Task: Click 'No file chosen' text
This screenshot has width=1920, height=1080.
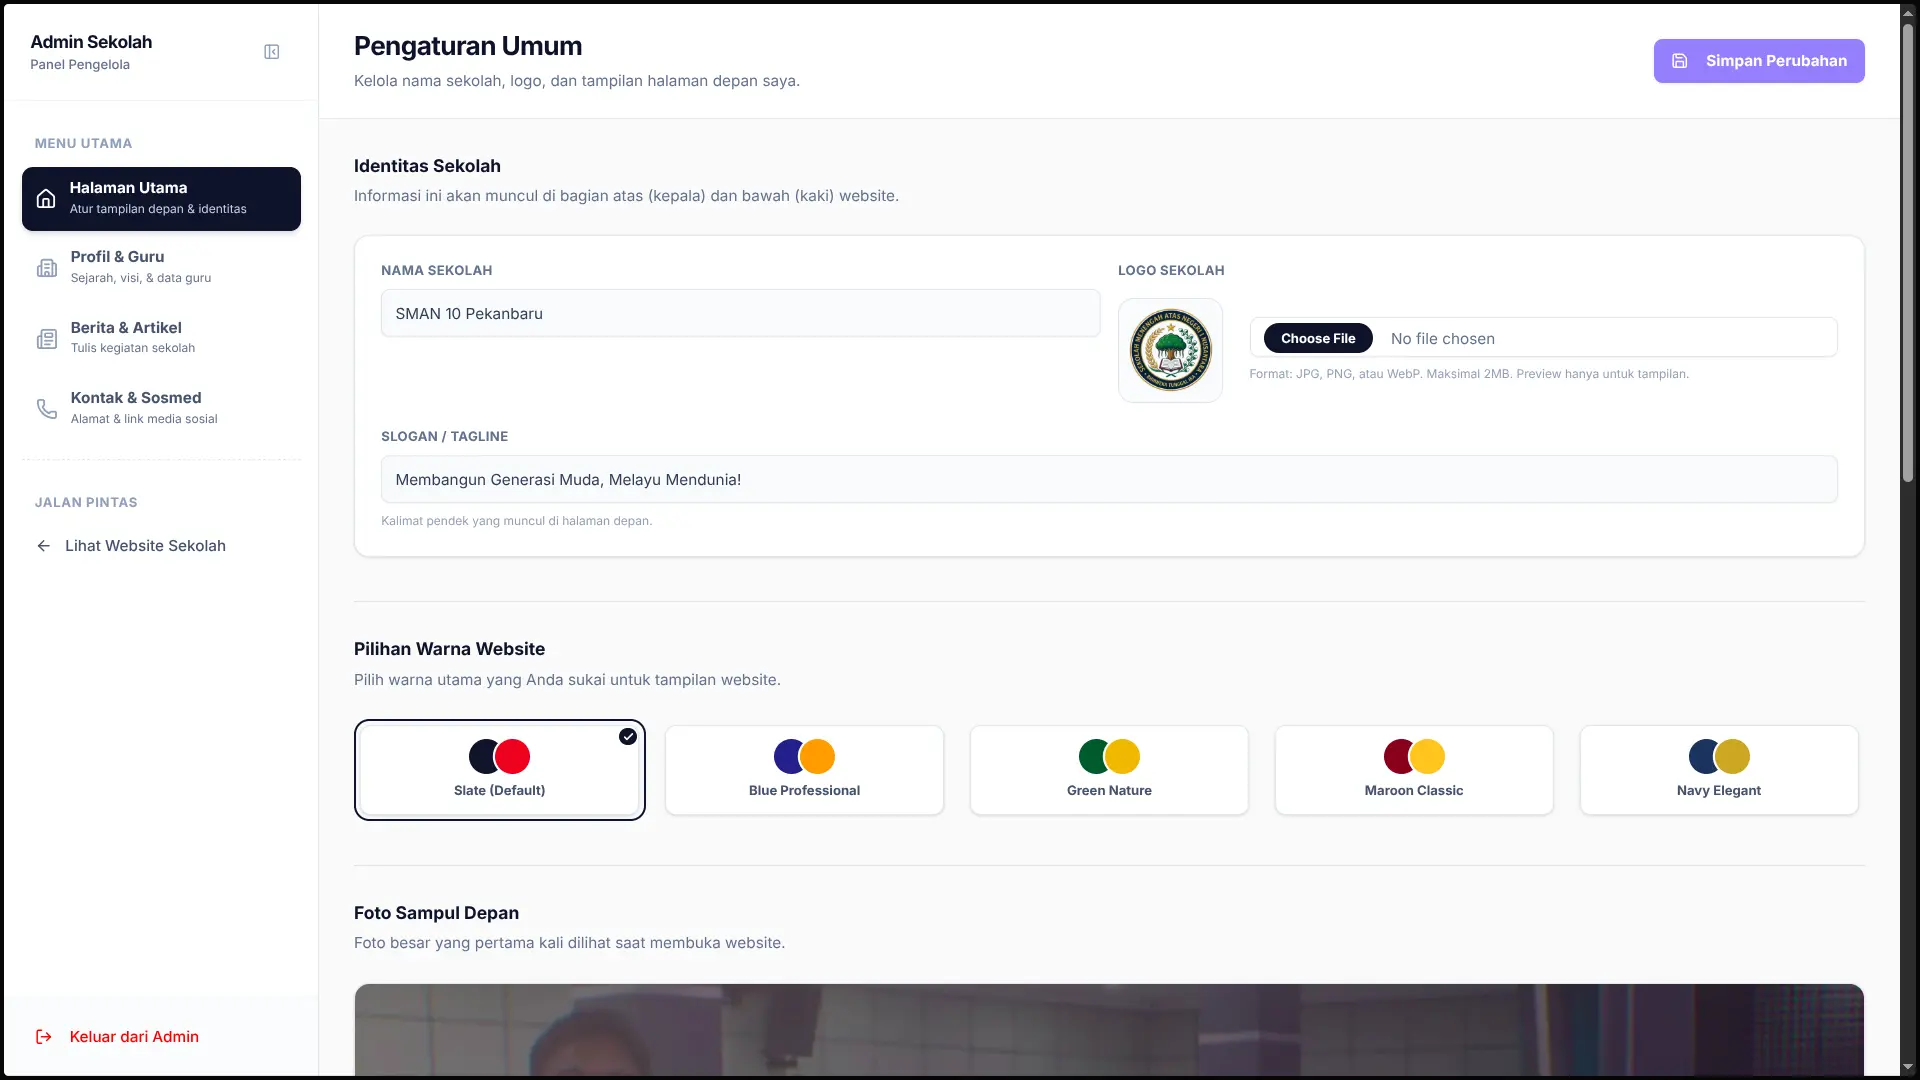Action: 1443,339
